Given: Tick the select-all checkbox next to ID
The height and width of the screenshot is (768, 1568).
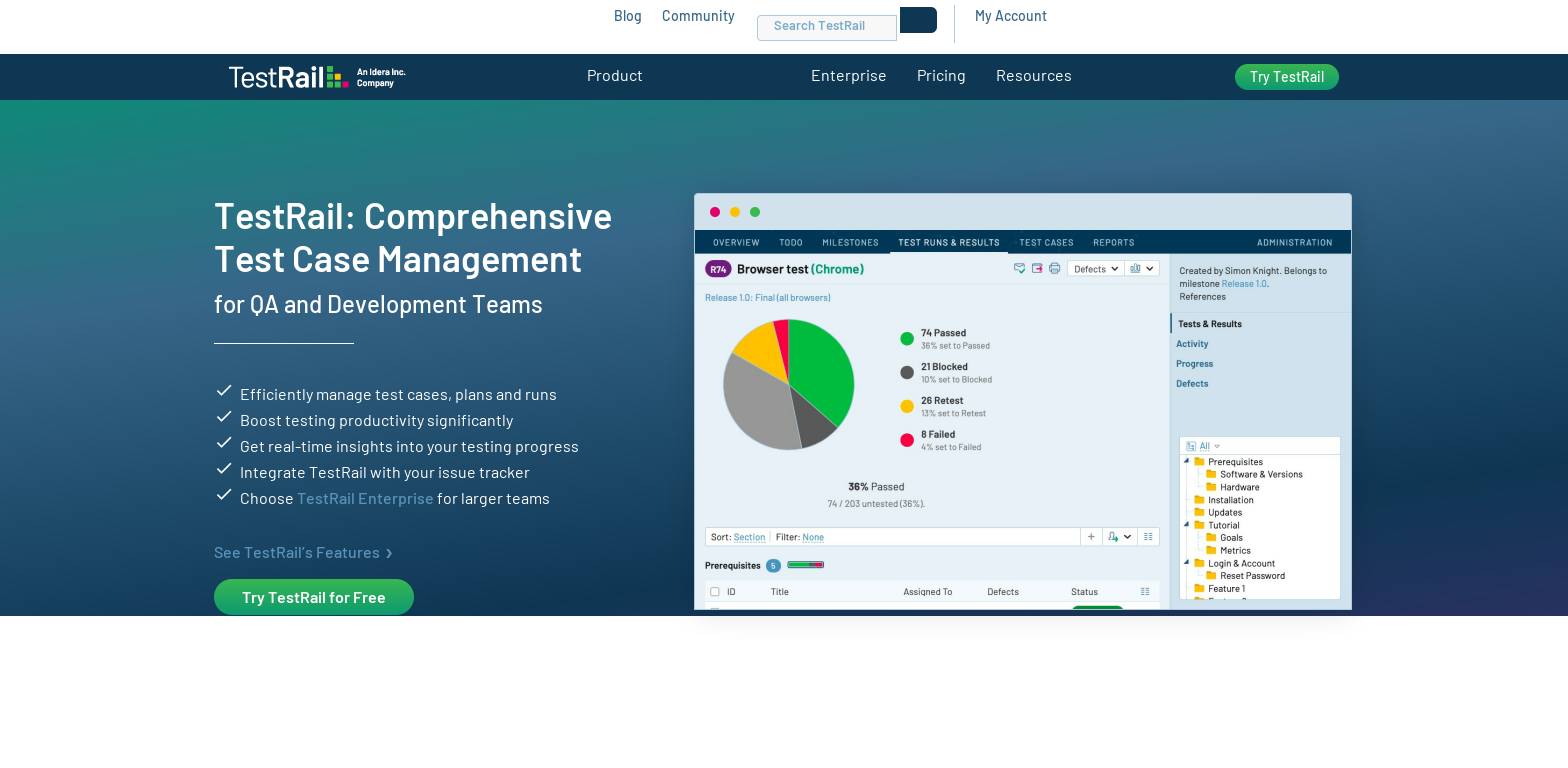Looking at the screenshot, I should point(714,592).
